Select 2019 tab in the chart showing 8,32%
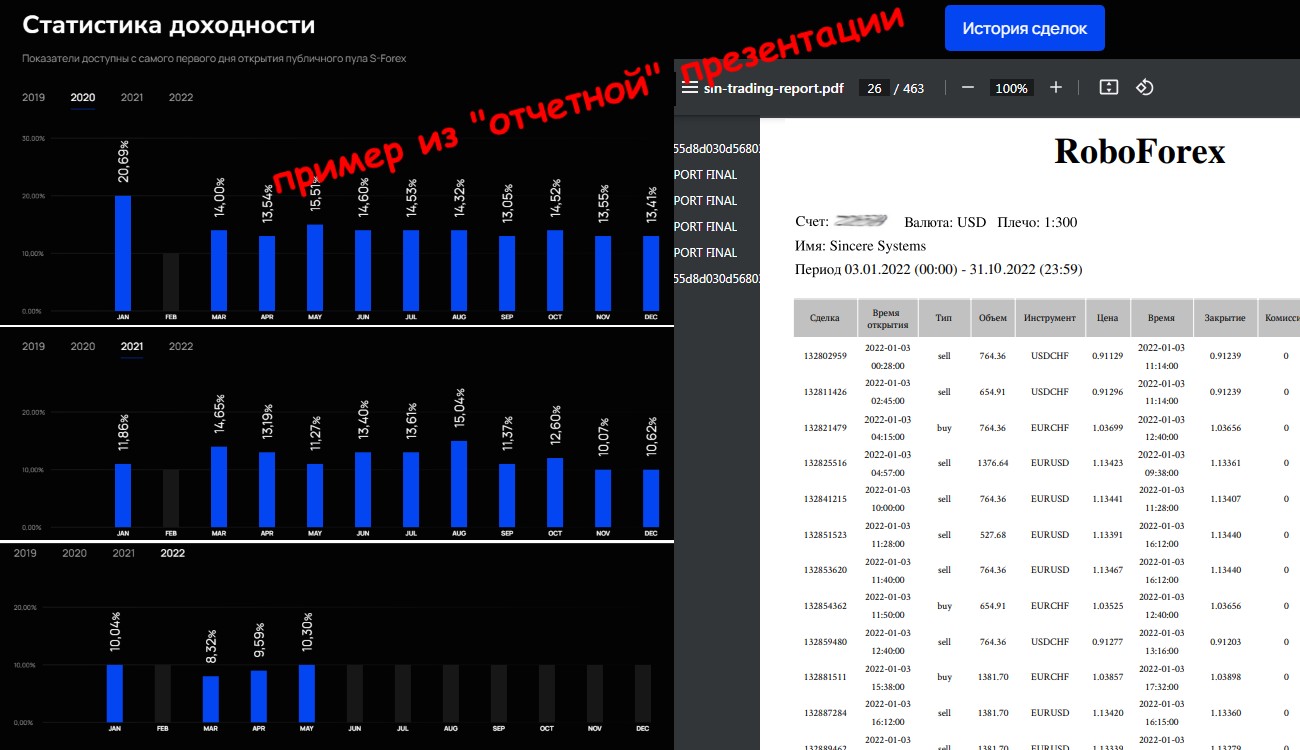Image resolution: width=1300 pixels, height=750 pixels. pyautogui.click(x=25, y=553)
